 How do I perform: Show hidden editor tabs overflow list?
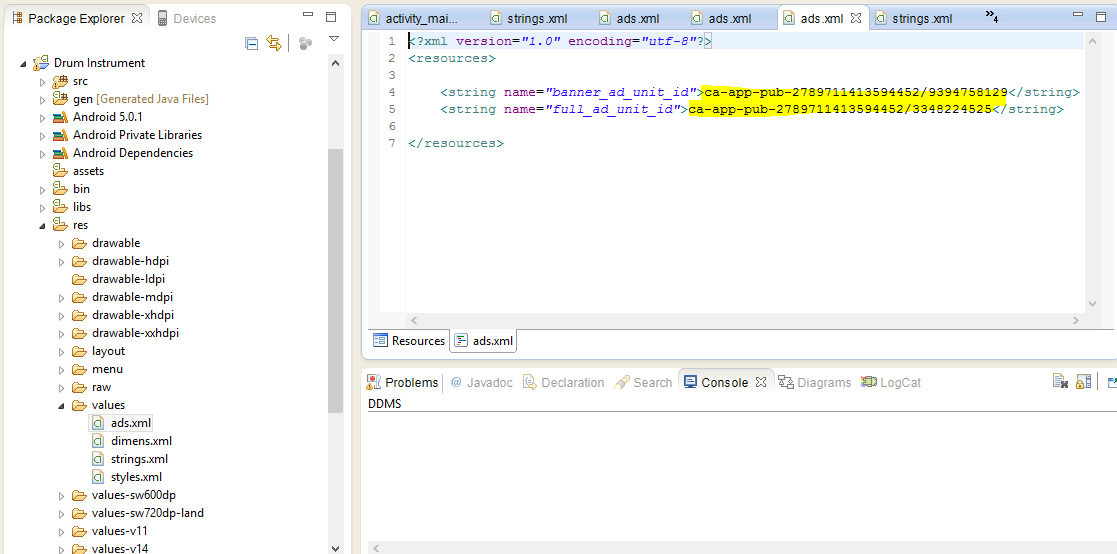tap(992, 16)
